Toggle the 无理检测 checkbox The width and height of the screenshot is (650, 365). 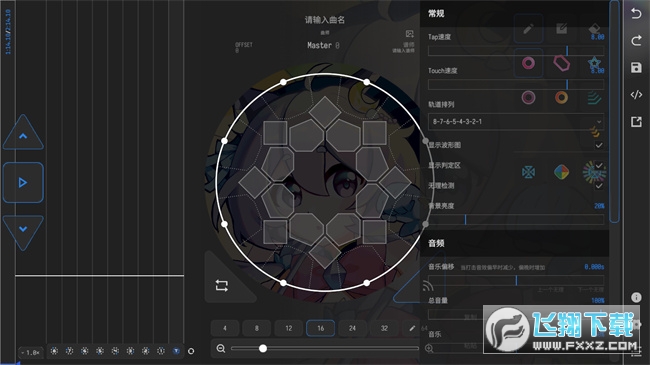tap(599, 186)
